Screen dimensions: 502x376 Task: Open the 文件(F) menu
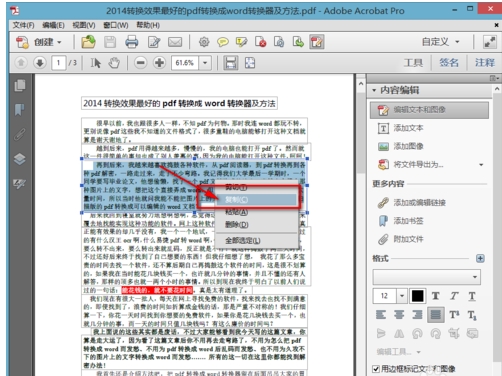23,25
